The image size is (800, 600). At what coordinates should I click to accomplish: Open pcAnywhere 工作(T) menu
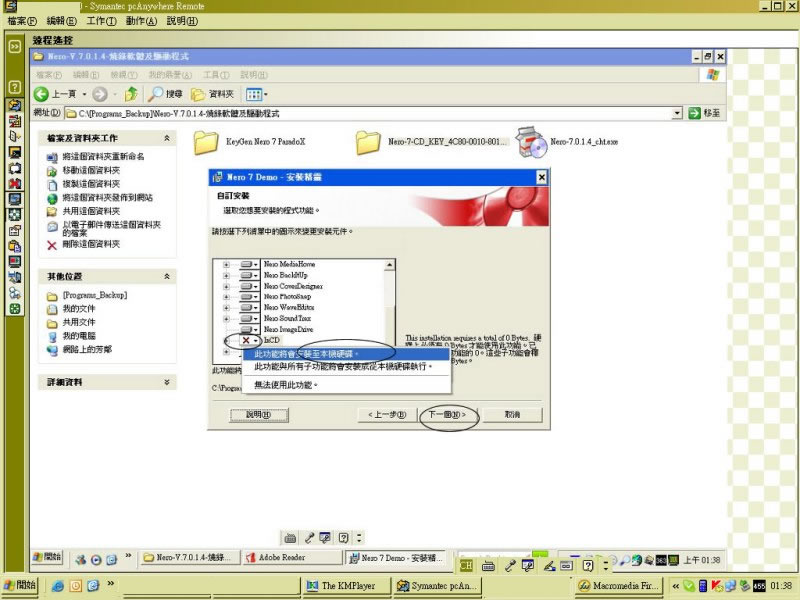click(102, 21)
